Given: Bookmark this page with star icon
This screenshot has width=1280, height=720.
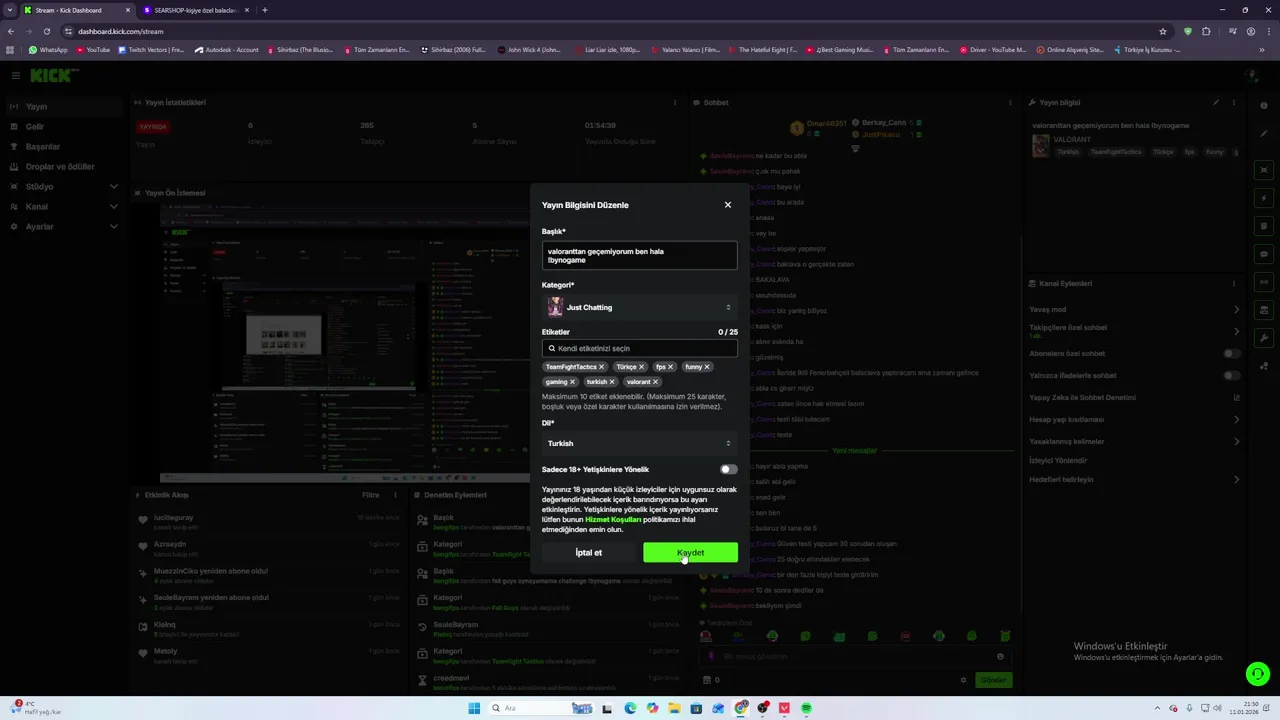Looking at the screenshot, I should pyautogui.click(x=1162, y=31).
